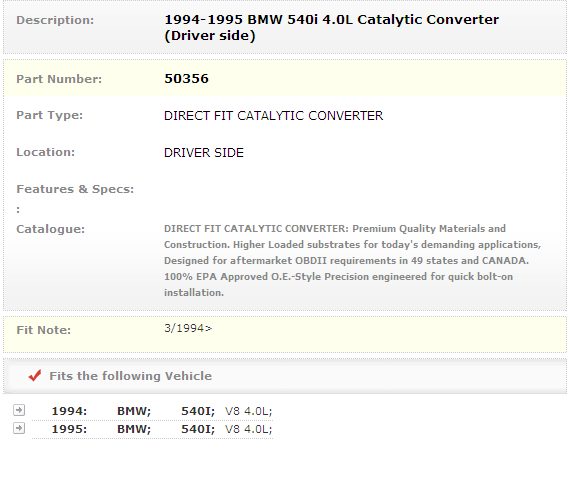This screenshot has height=498, width=570.
Task: Click V8 4.0L engine in 1995 row
Action: tap(249, 429)
